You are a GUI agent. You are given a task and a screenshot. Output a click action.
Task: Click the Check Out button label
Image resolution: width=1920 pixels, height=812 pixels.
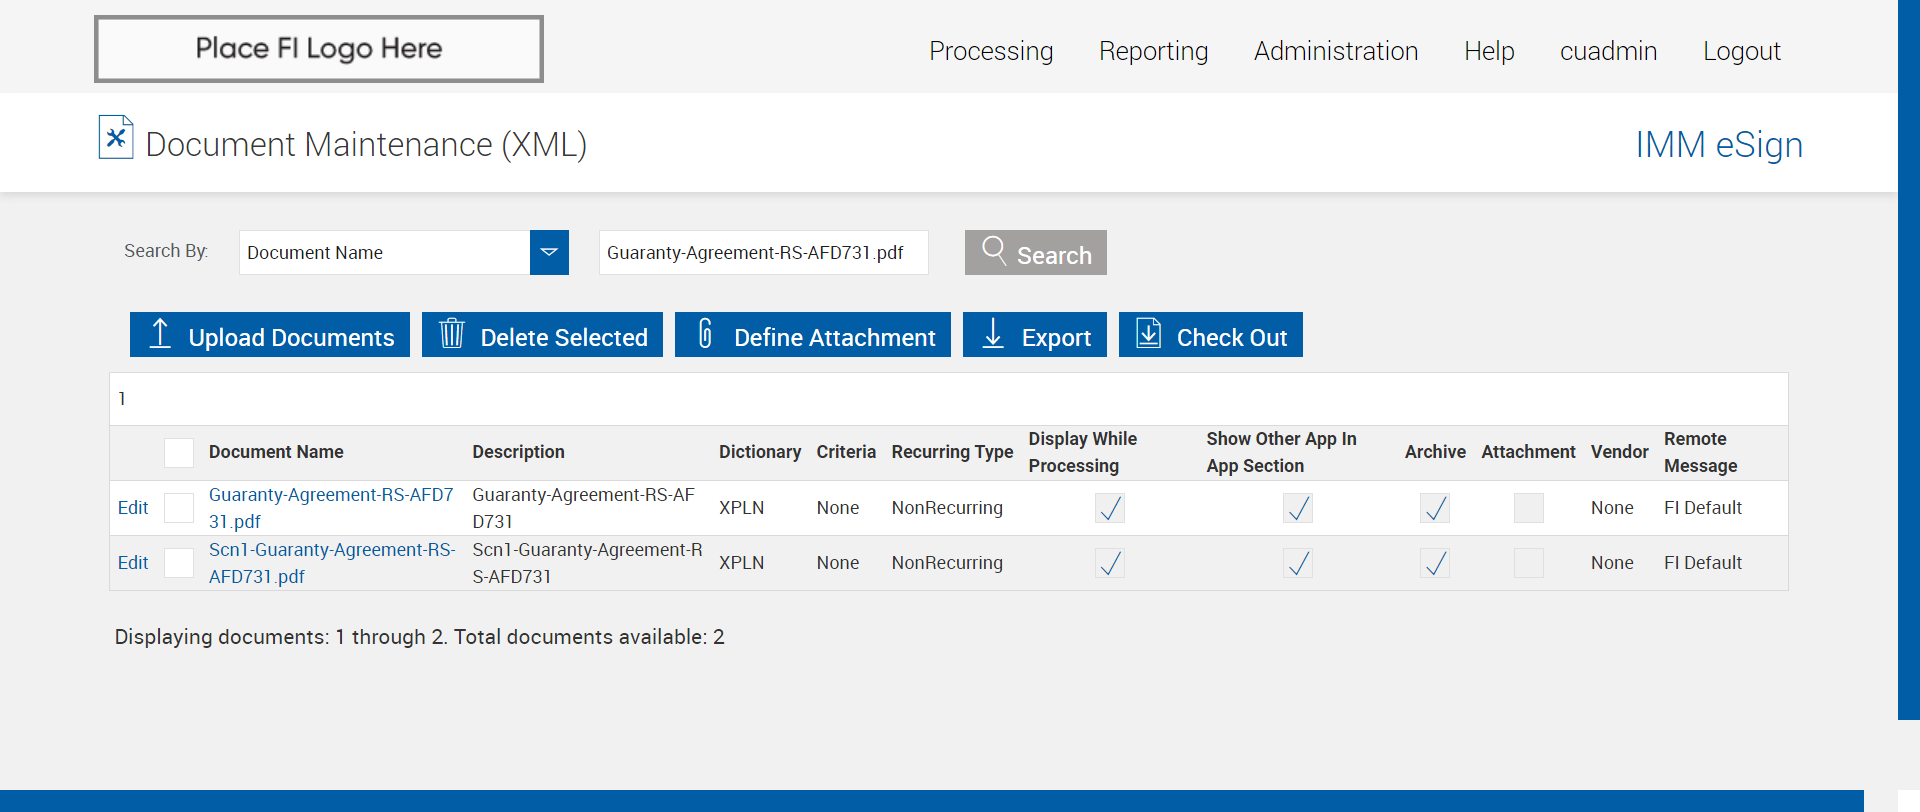1232,338
